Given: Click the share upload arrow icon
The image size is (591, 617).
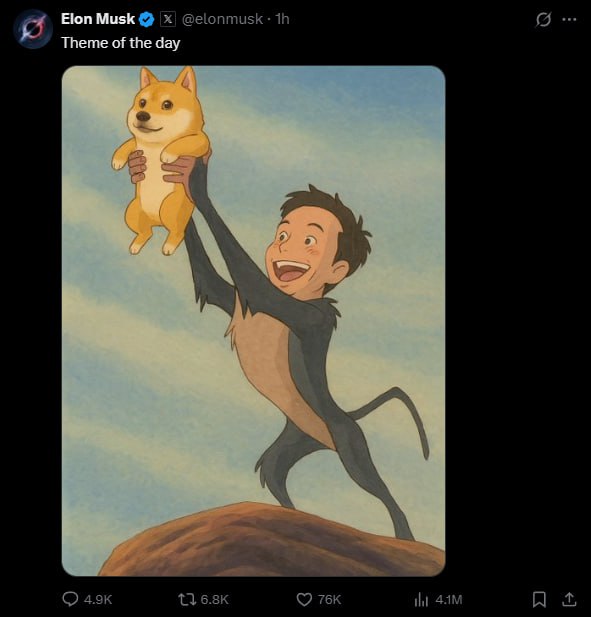Looking at the screenshot, I should click(569, 599).
